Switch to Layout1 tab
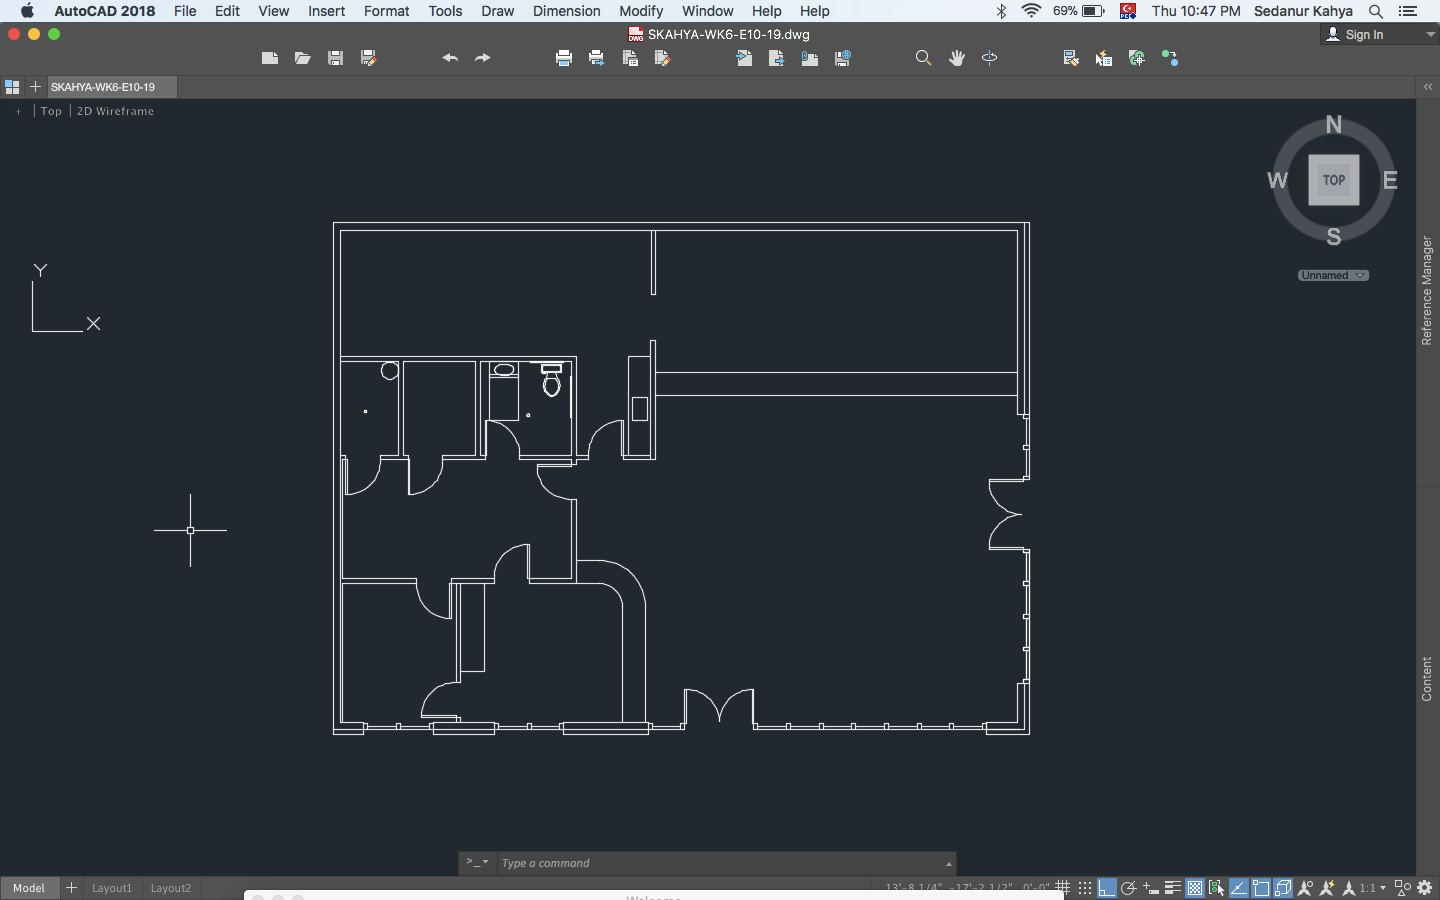Screen dimensions: 1440x900 pos(112,888)
